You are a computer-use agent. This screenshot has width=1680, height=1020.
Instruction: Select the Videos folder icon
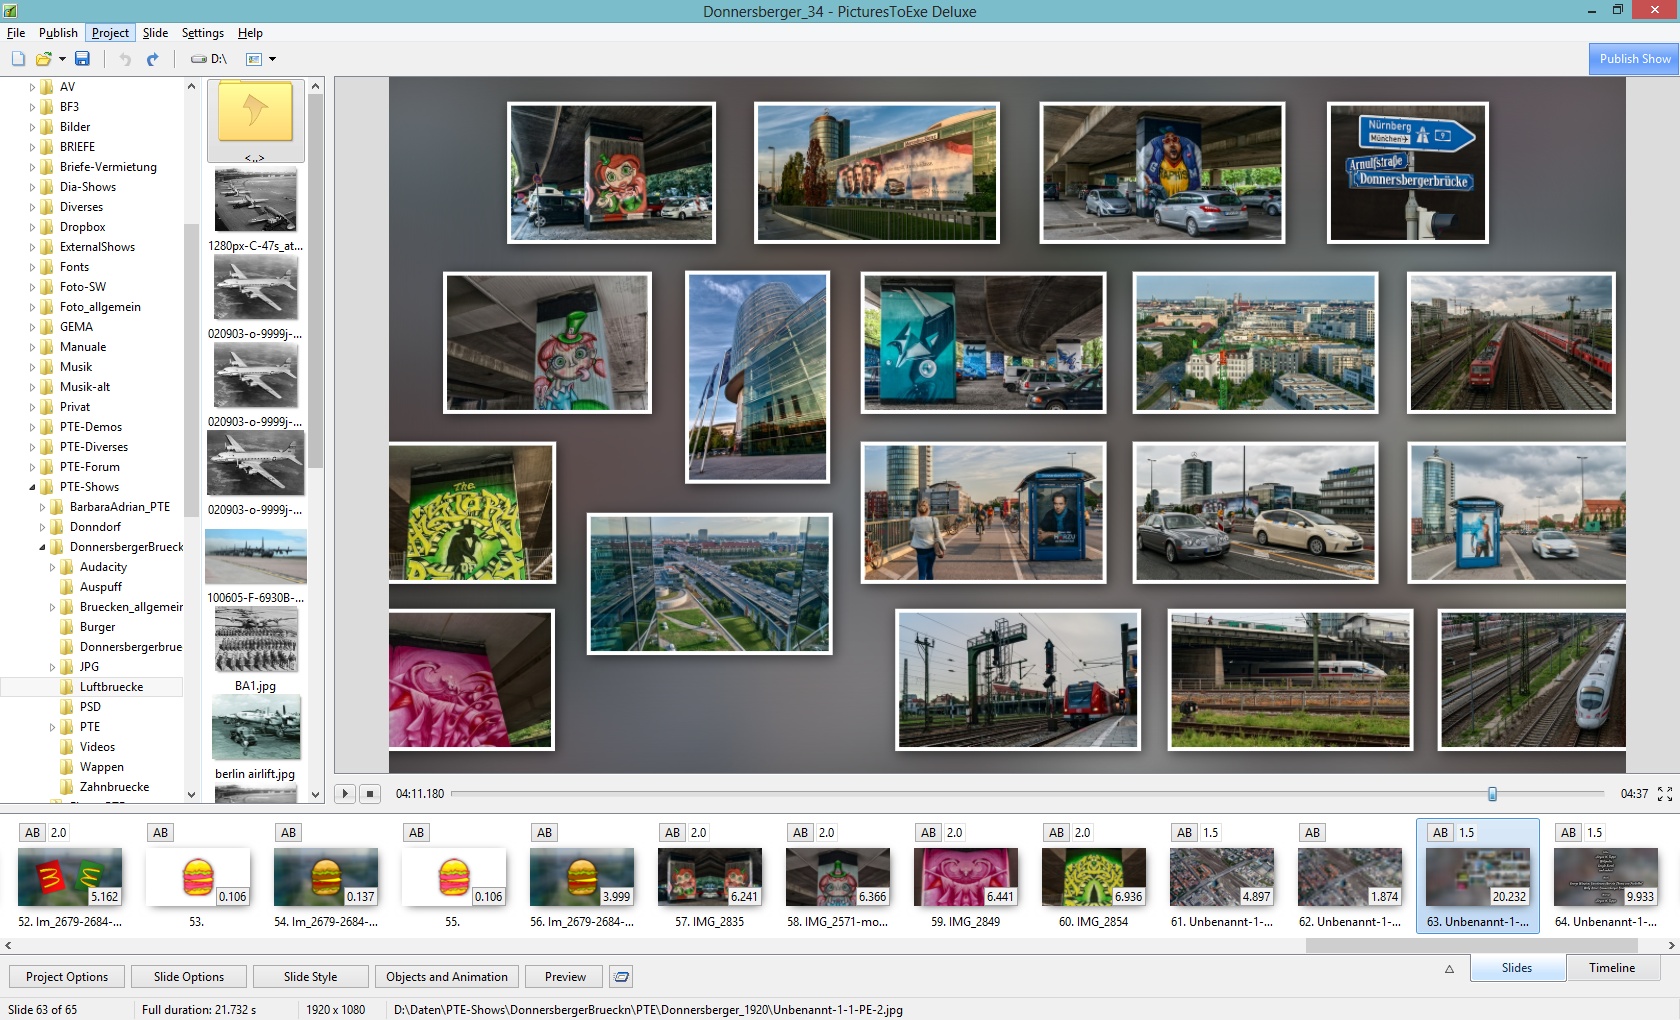tap(67, 747)
